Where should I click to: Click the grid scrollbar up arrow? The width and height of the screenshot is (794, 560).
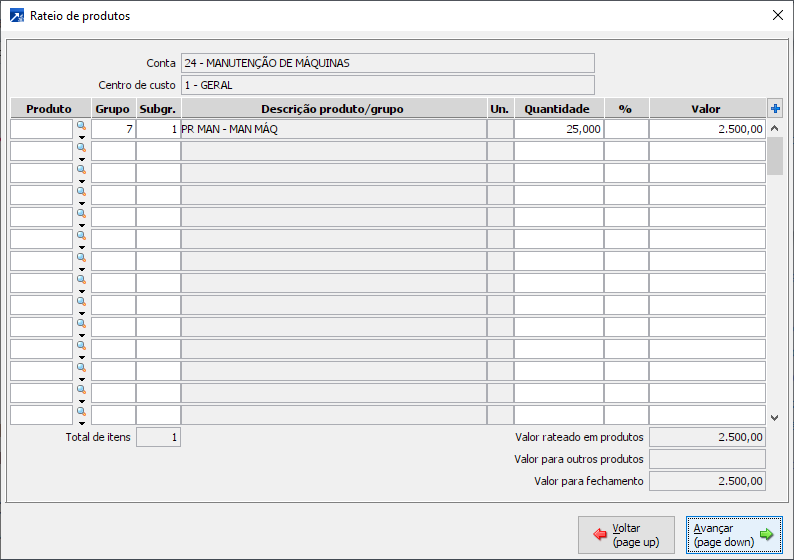click(774, 128)
